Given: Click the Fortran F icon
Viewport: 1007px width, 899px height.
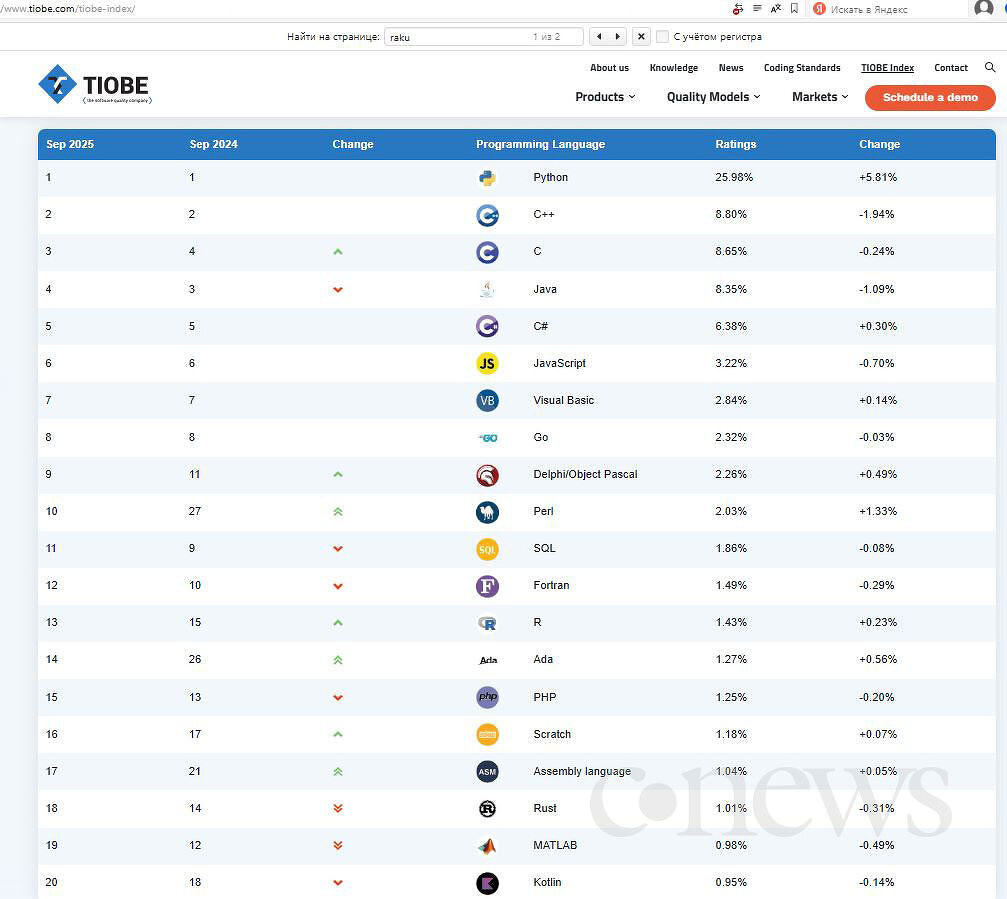Looking at the screenshot, I should [x=487, y=586].
